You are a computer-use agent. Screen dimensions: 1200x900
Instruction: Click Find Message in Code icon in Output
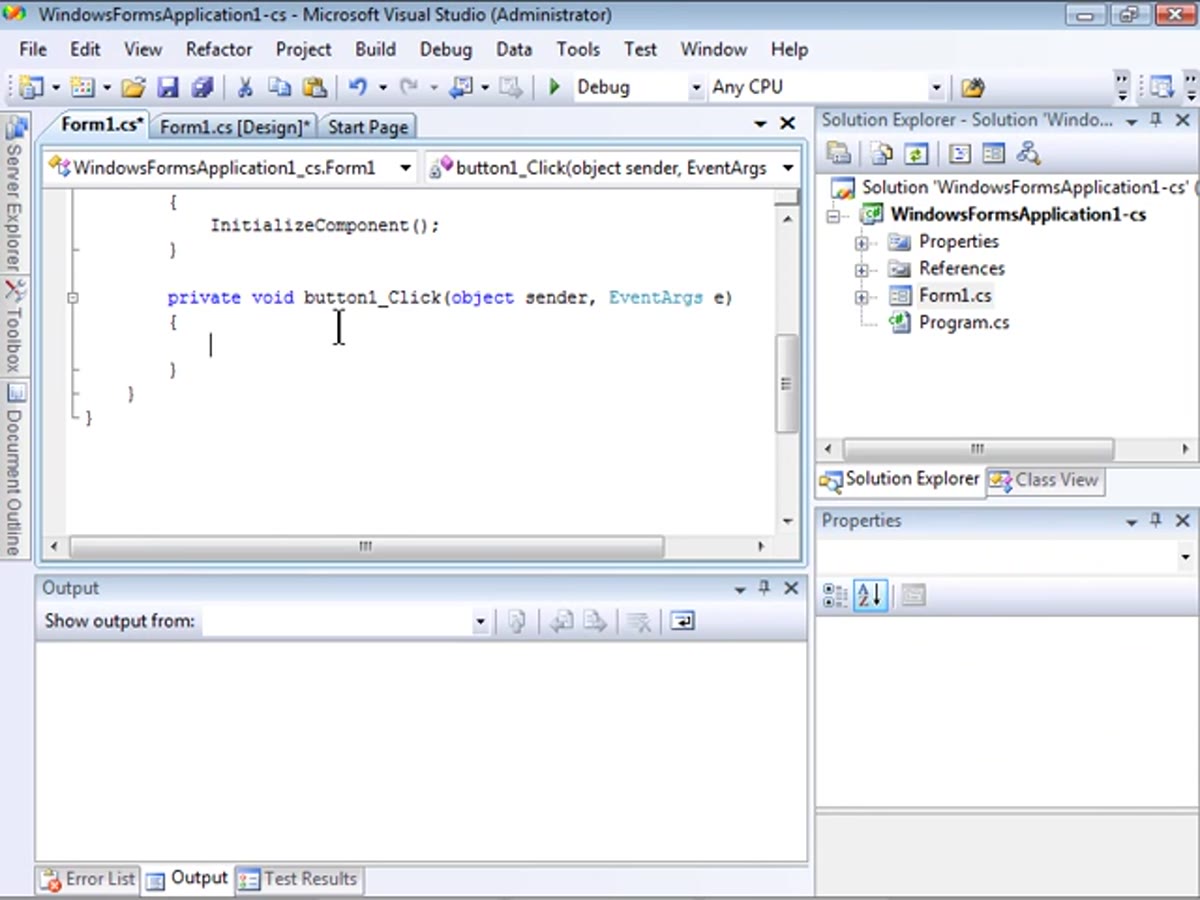click(517, 622)
